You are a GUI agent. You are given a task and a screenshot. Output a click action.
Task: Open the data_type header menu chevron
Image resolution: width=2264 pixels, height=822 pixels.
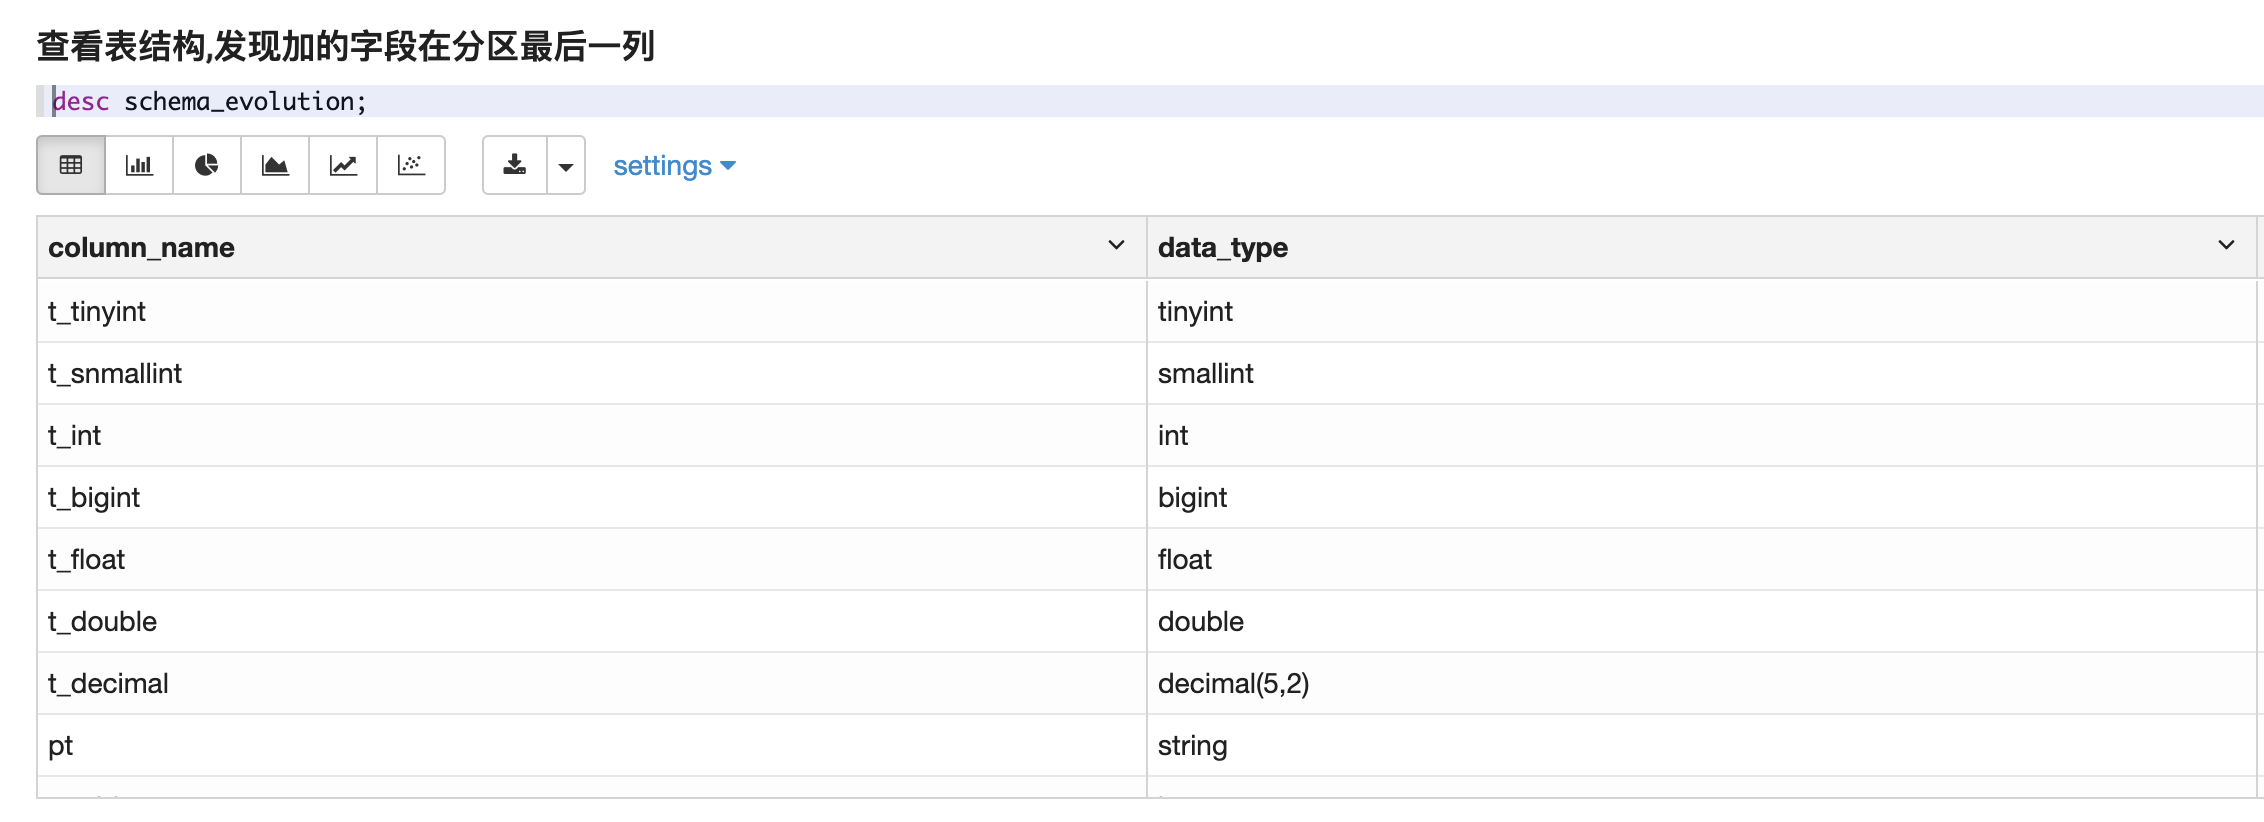click(2226, 246)
